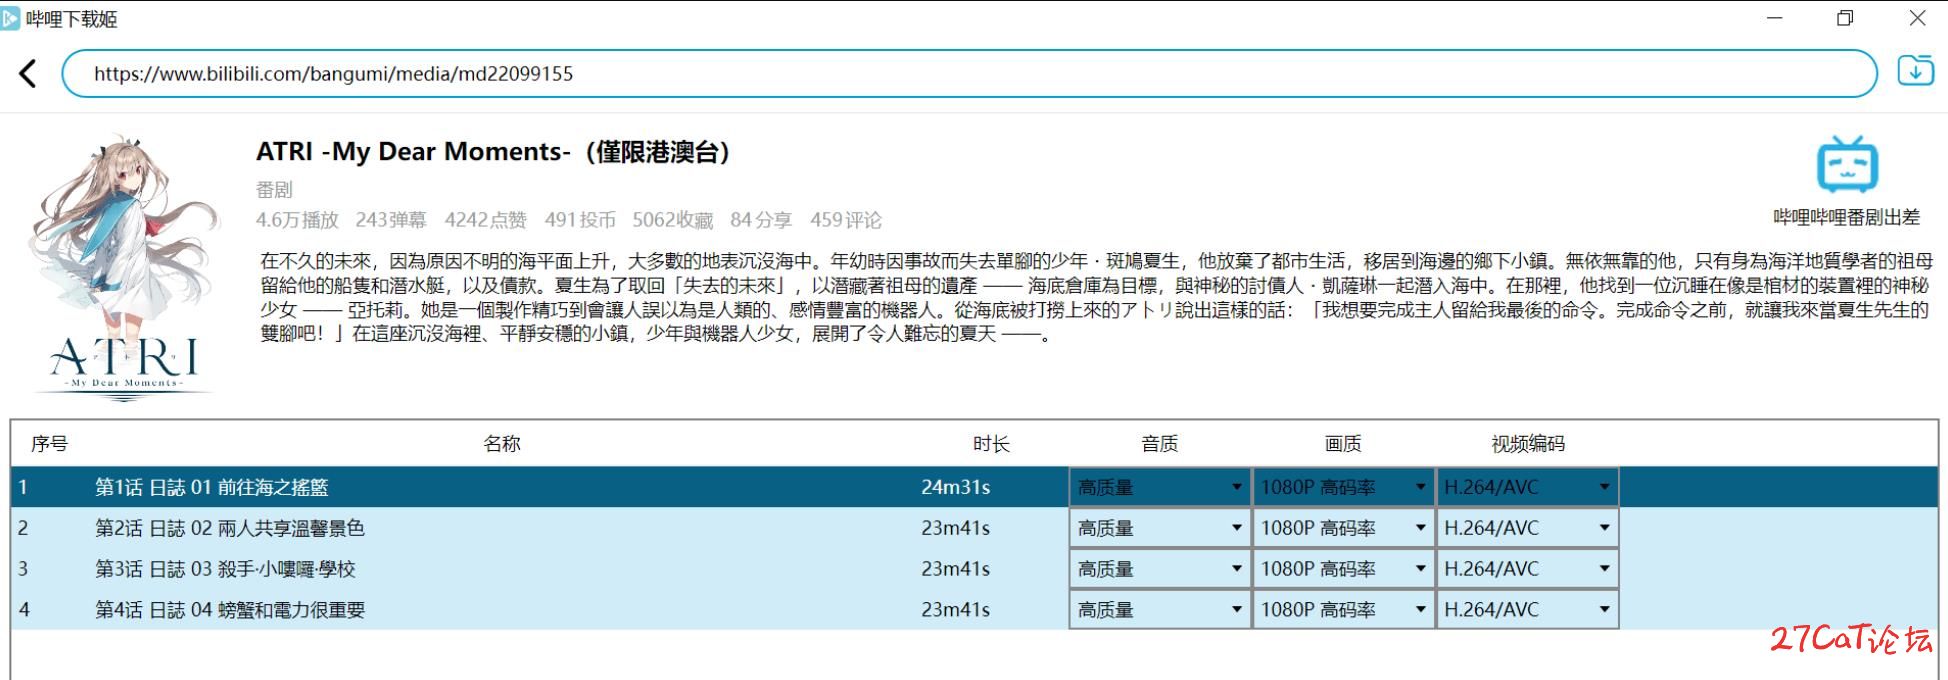Open audio quality dropdown for episode 1
This screenshot has width=1948, height=680.
[1159, 487]
